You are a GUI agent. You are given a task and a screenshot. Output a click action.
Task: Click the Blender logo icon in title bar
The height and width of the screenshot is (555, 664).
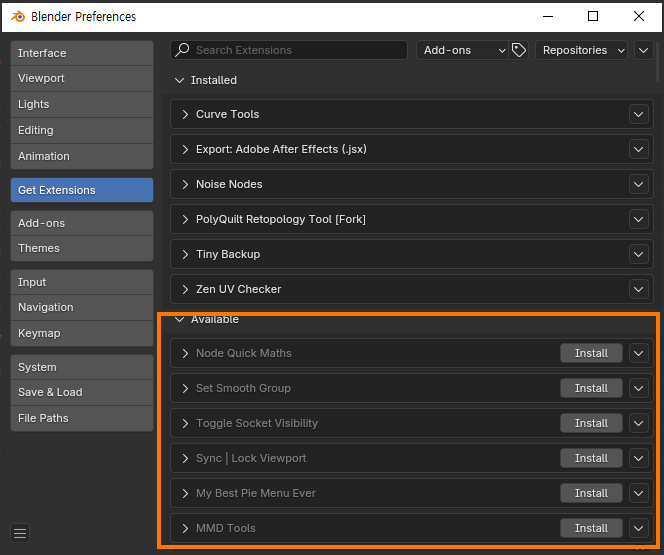click(x=18, y=17)
